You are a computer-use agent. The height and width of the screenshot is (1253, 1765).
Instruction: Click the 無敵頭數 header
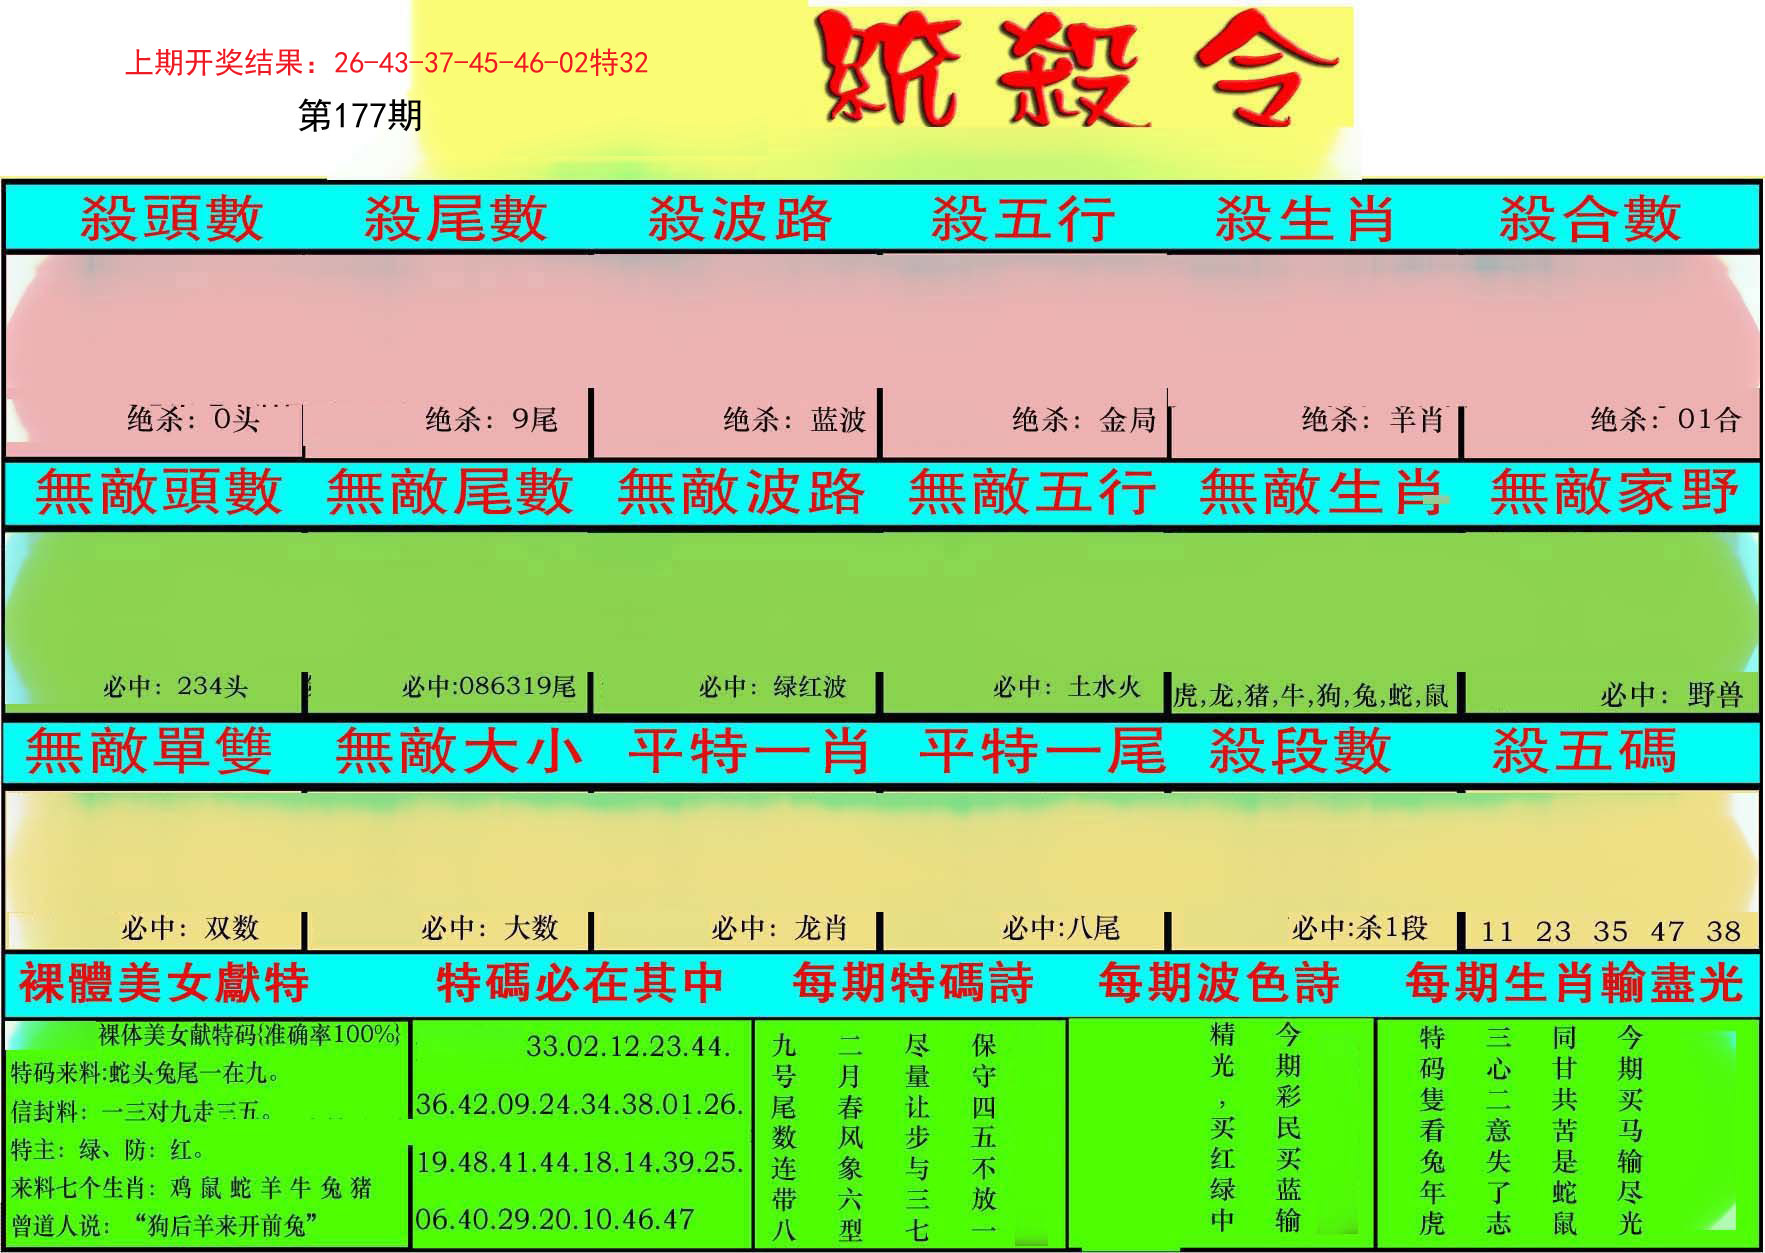coord(159,492)
